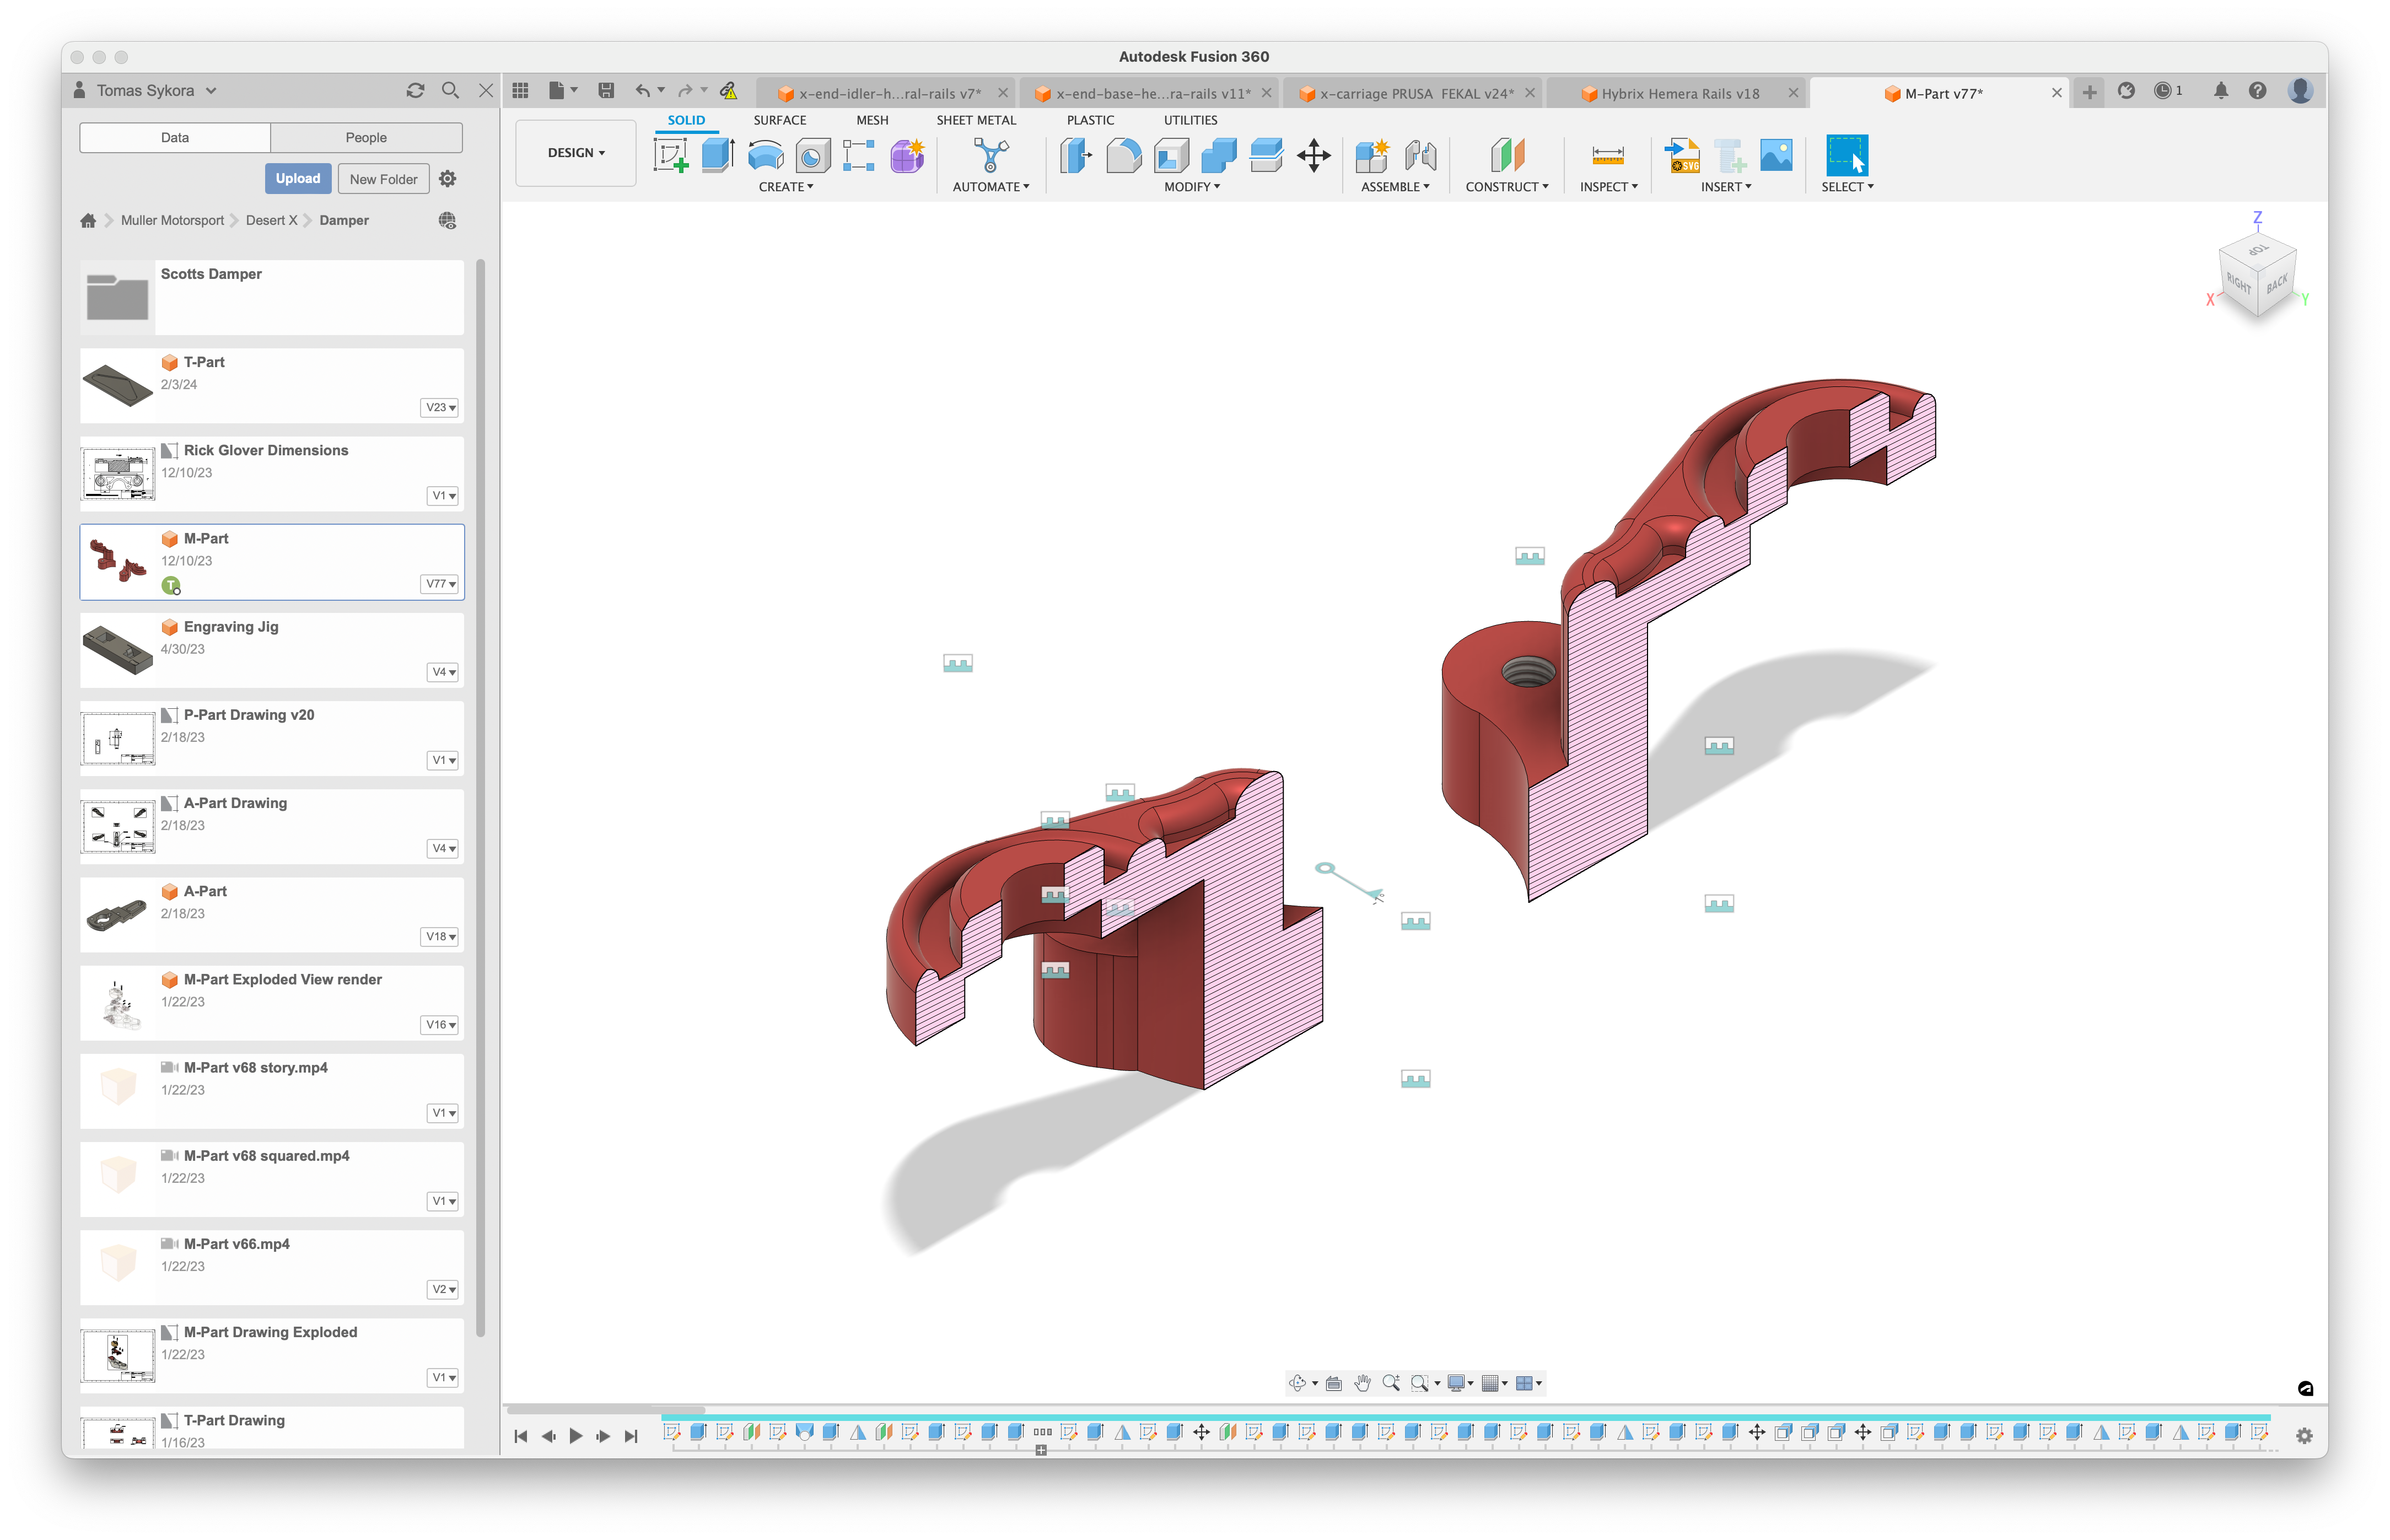Switch to the SURFACE ribbon tab

tap(779, 120)
